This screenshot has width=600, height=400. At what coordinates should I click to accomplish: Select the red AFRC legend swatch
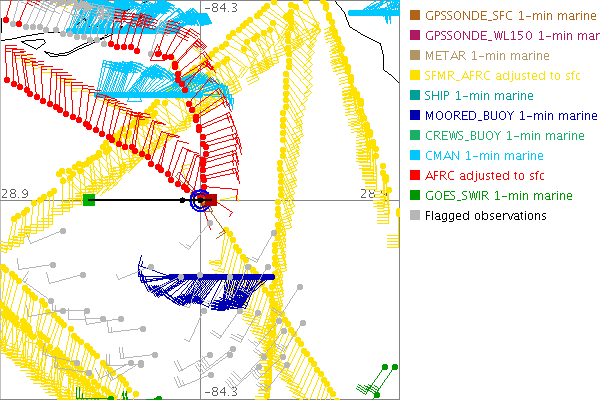pos(415,175)
